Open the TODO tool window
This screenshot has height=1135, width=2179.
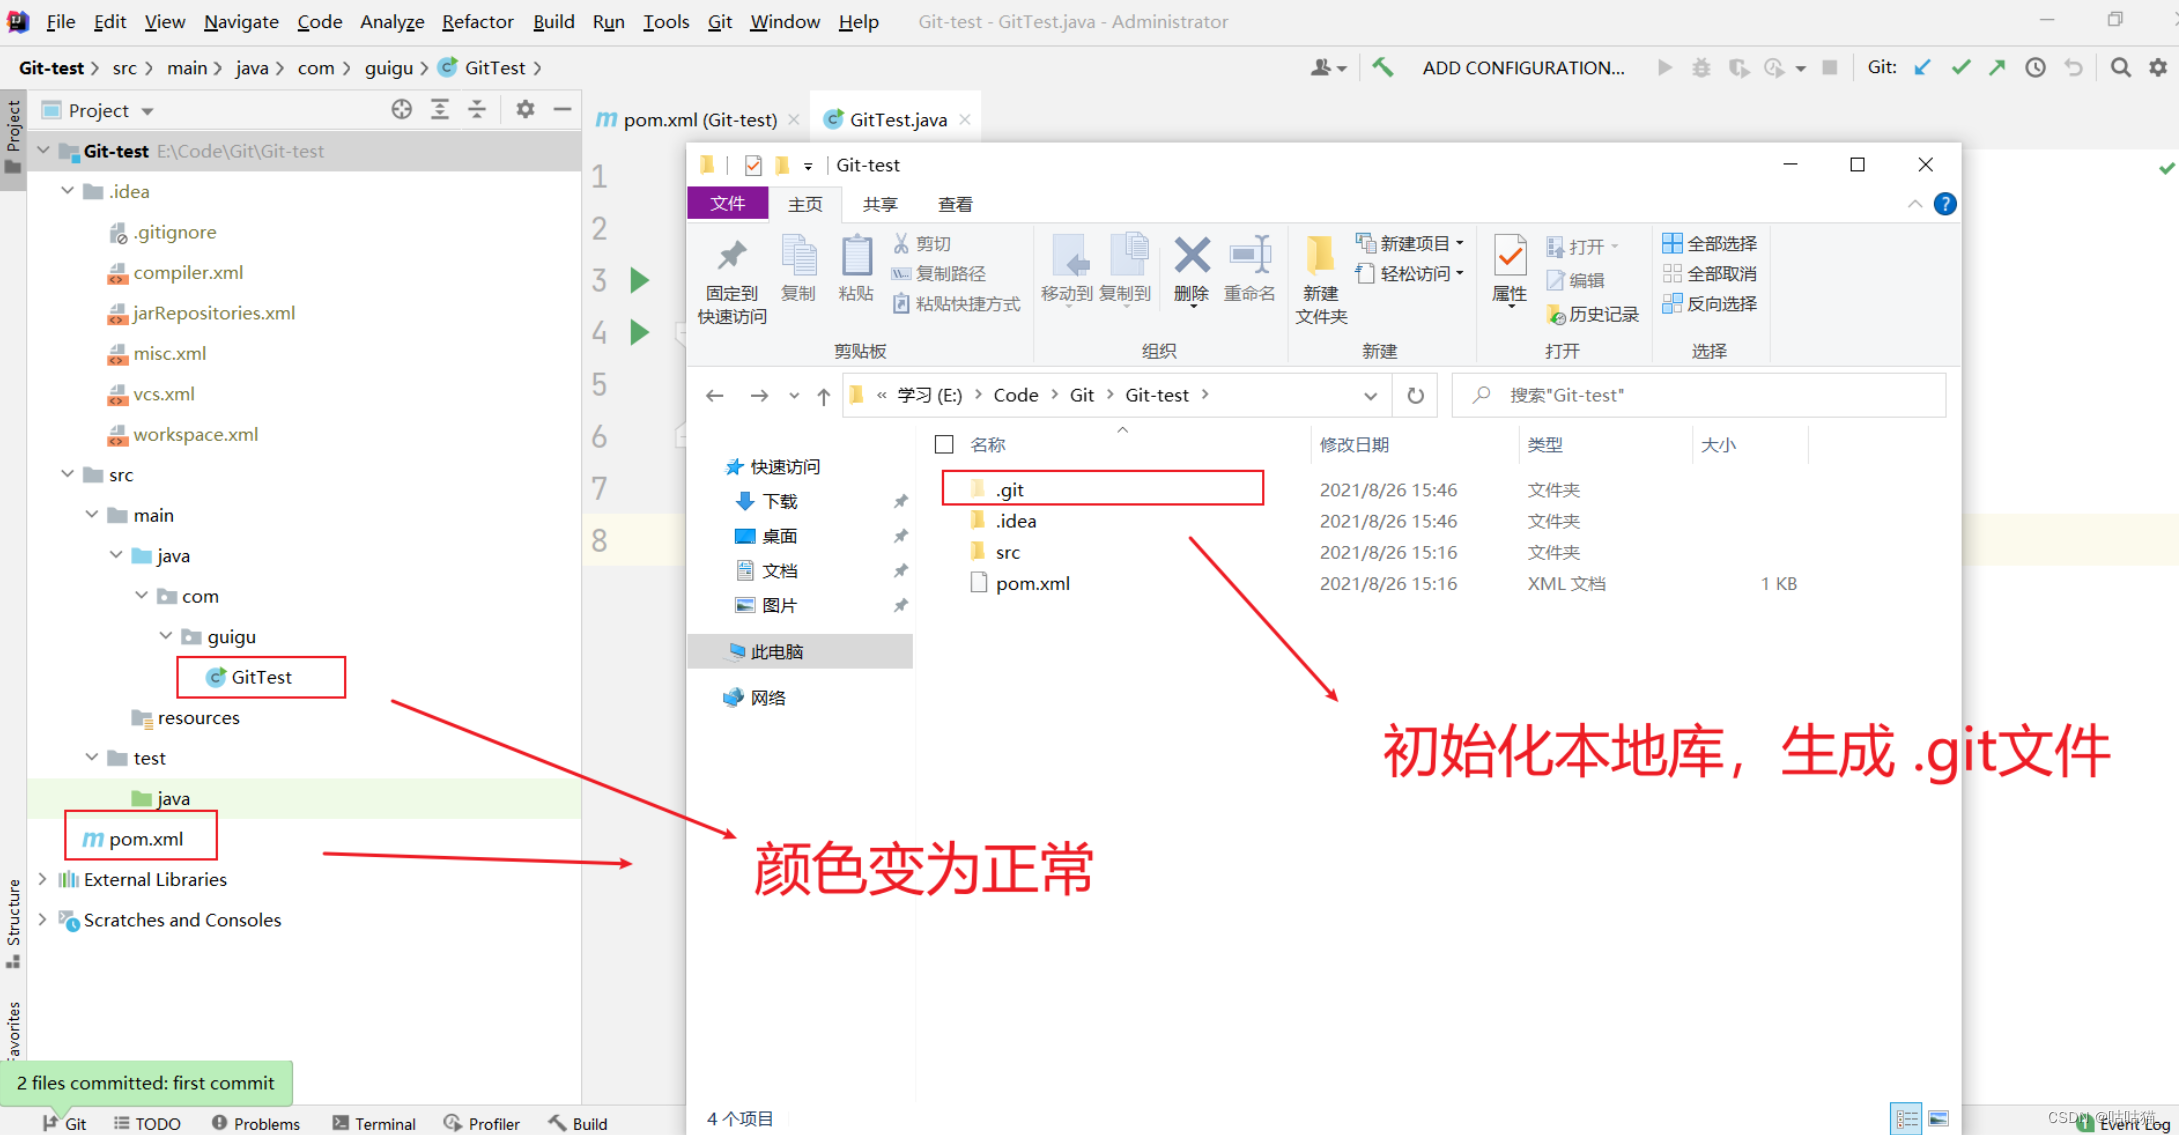point(147,1122)
